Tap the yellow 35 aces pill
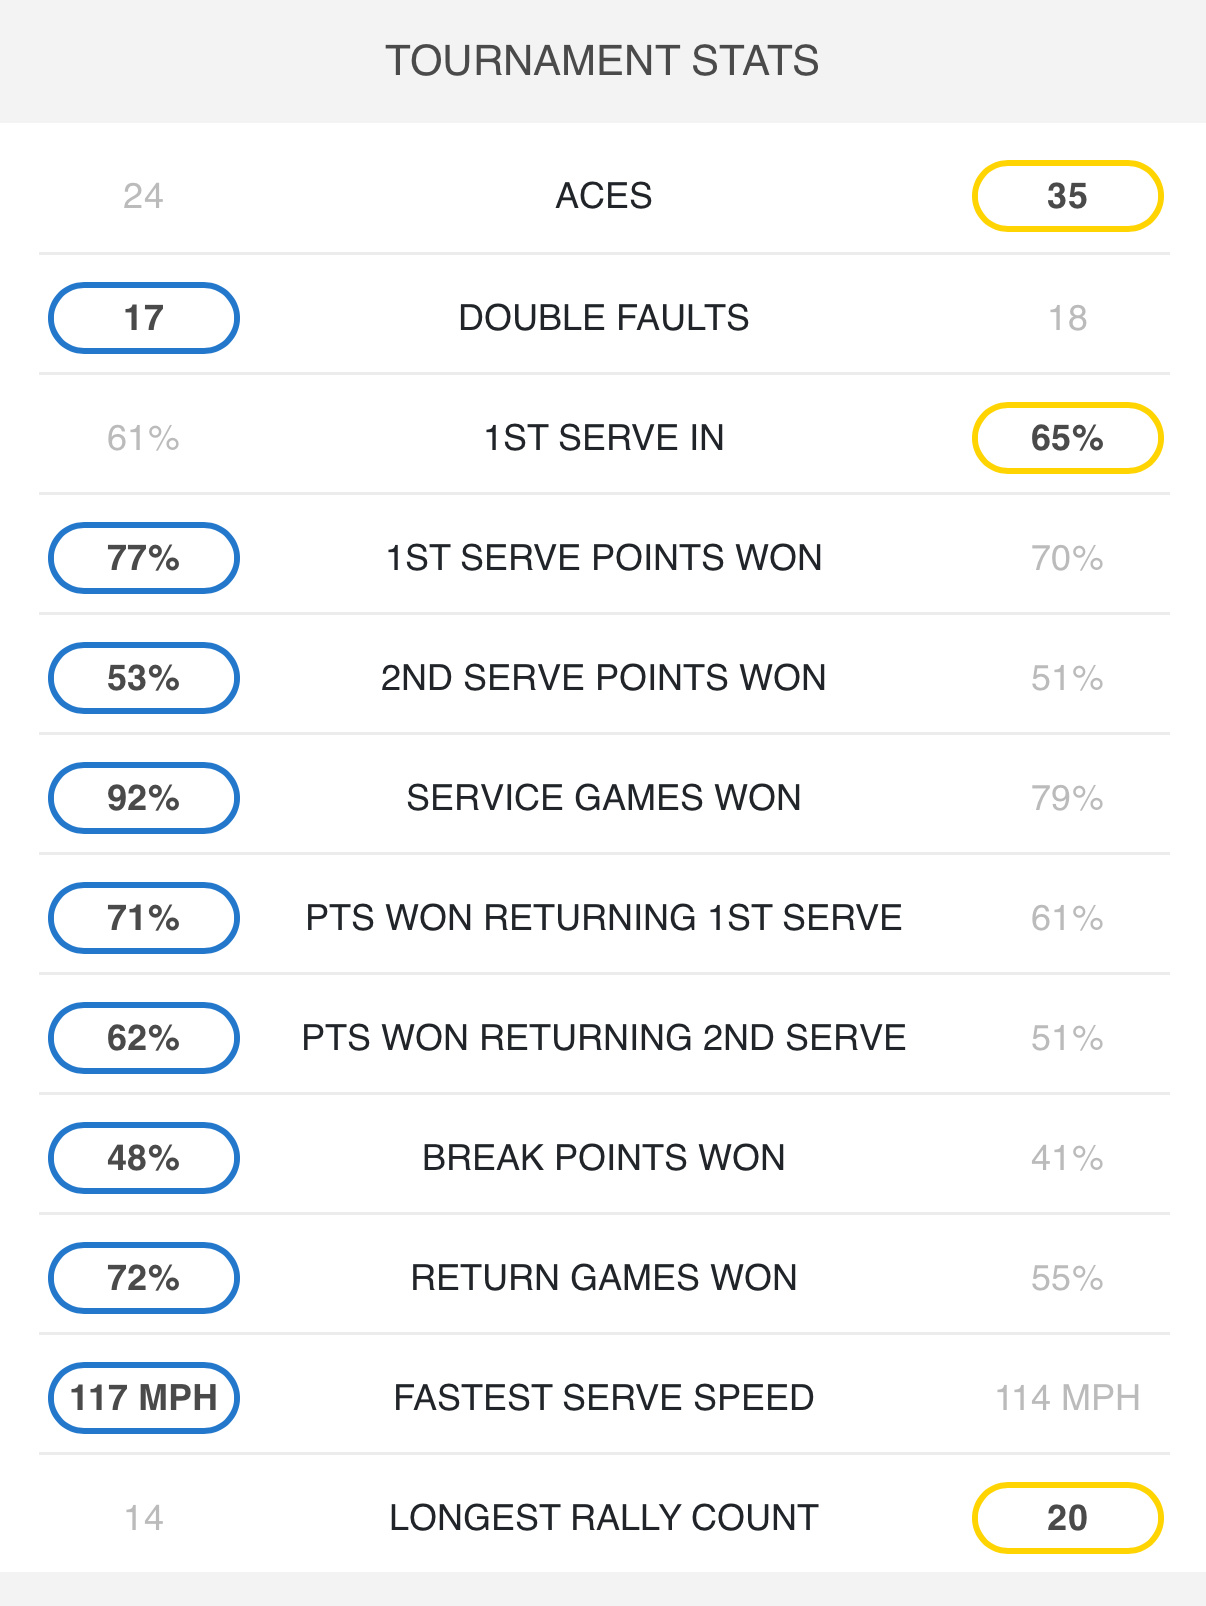1206x1606 pixels. pyautogui.click(x=1067, y=196)
